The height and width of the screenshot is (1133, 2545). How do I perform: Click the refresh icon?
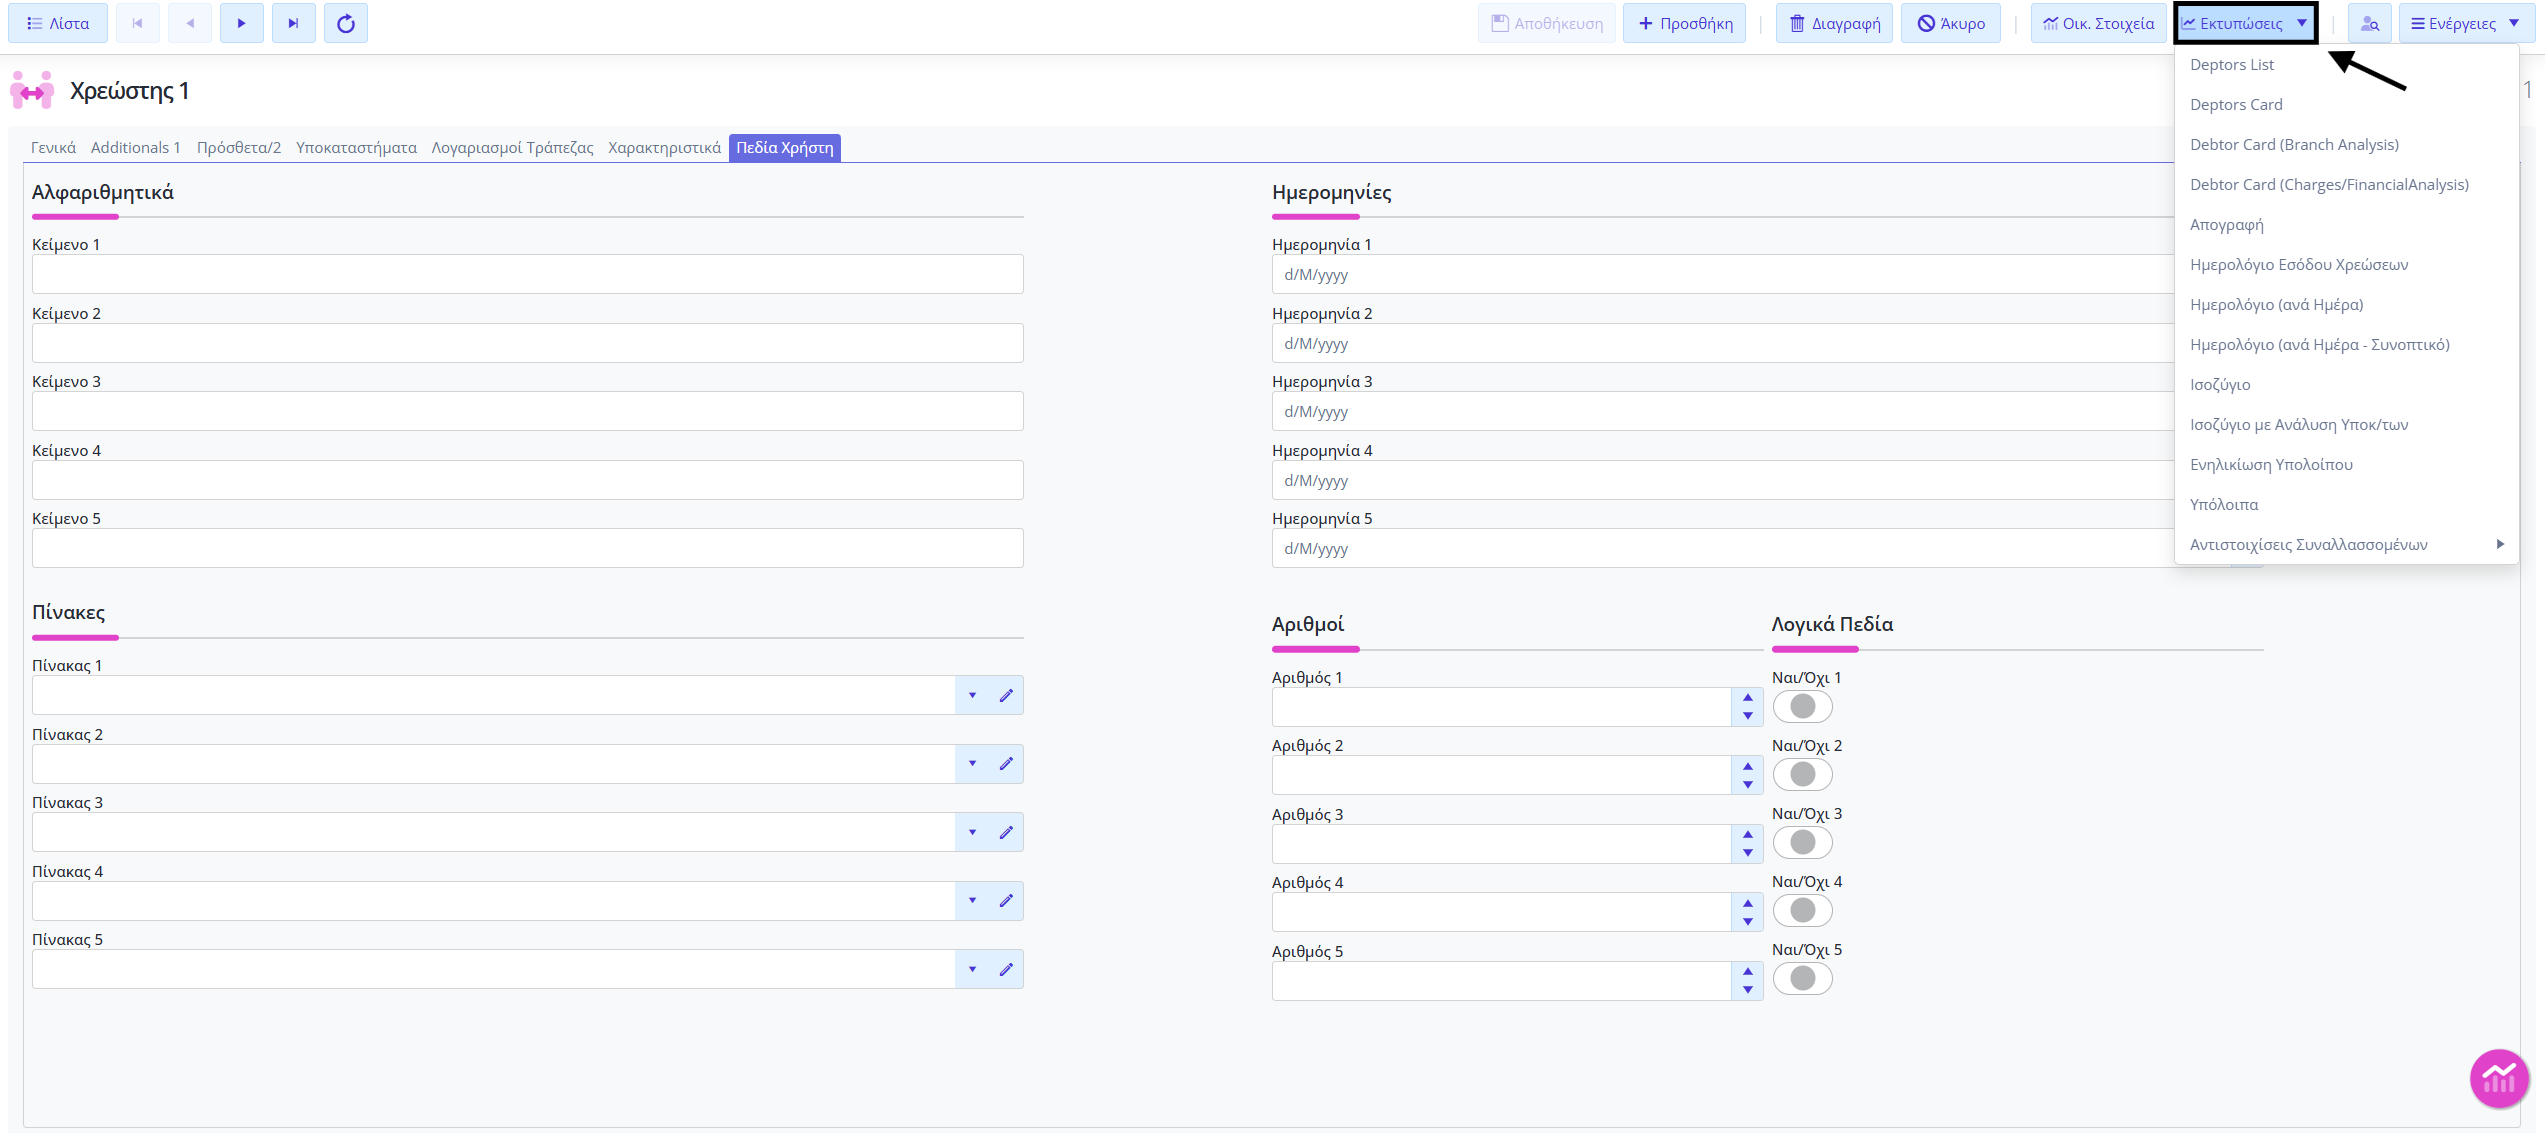click(346, 23)
